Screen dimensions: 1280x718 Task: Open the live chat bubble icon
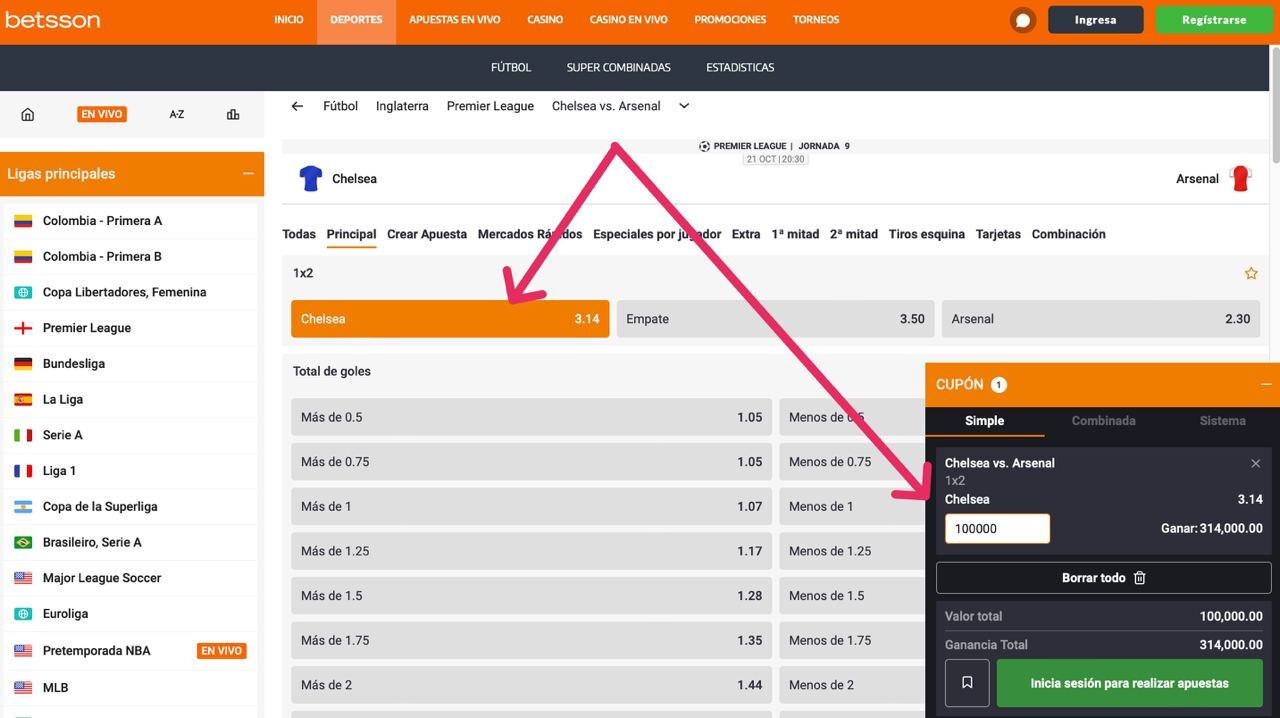(1022, 20)
